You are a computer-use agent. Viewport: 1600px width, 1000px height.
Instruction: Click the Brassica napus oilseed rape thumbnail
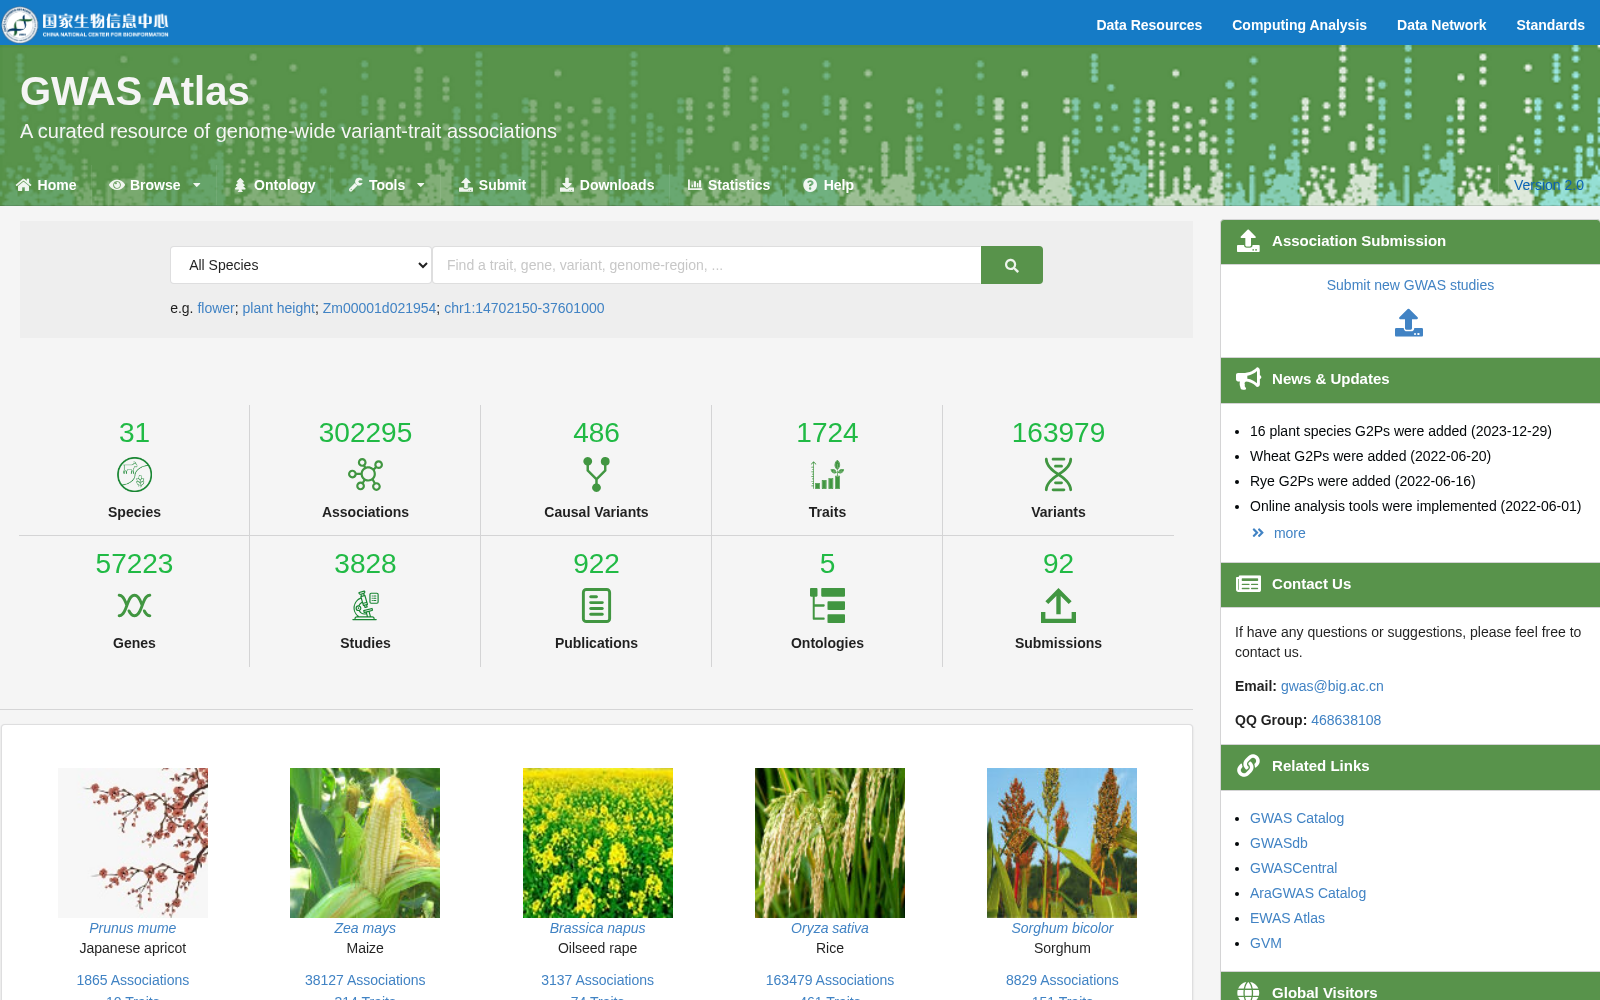click(598, 843)
